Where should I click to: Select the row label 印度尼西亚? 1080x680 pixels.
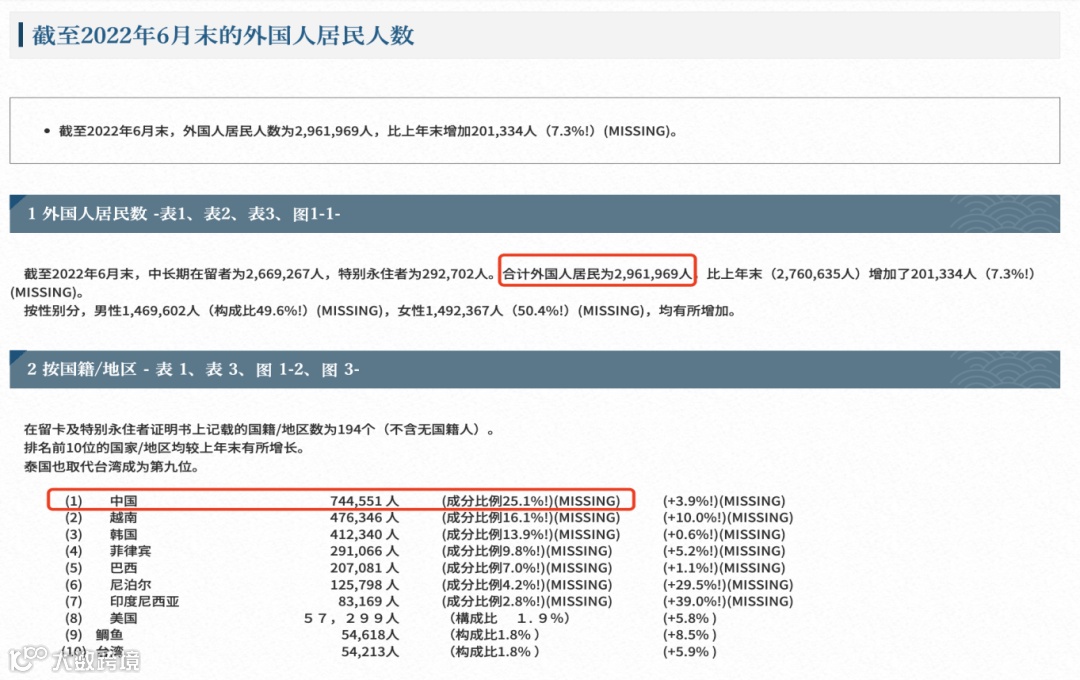tap(145, 601)
